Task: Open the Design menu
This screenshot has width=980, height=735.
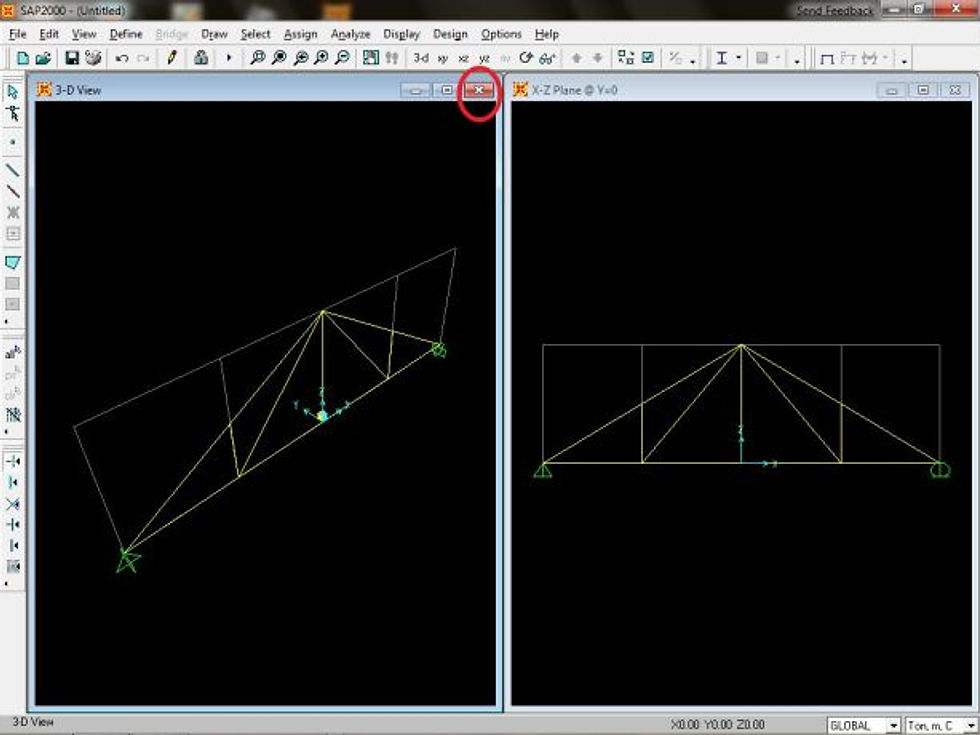Action: coord(450,34)
